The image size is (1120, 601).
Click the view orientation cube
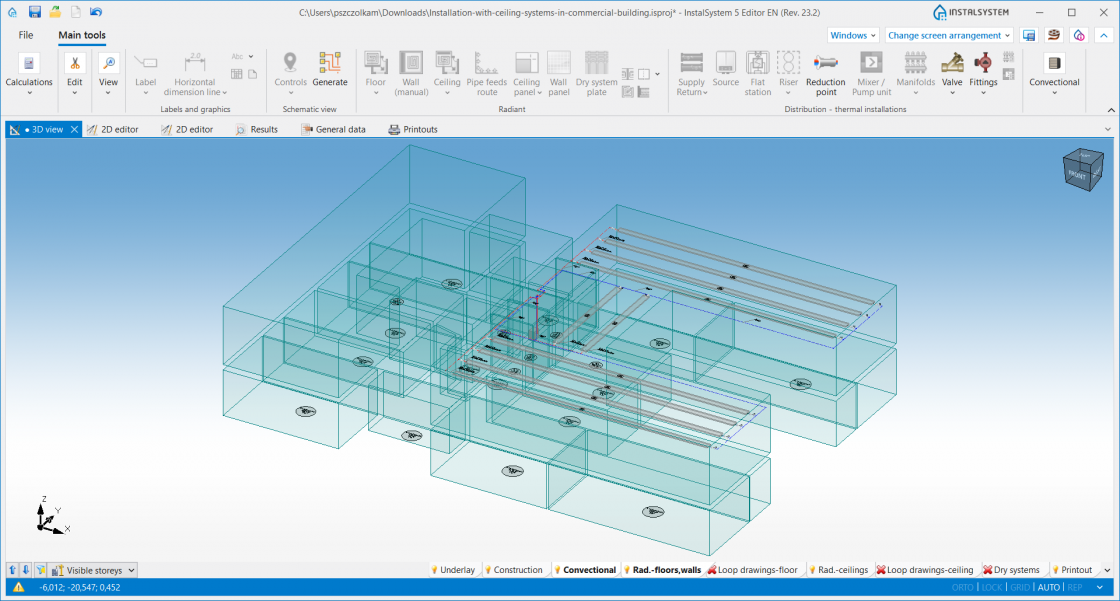1082,170
